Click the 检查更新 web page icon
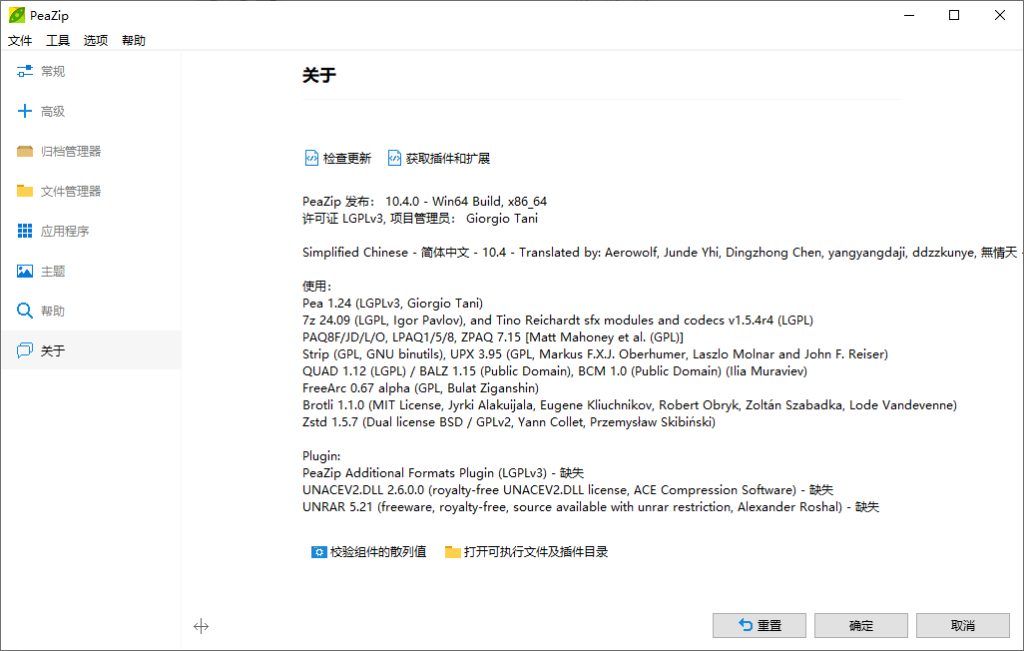1024x651 pixels. click(312, 158)
